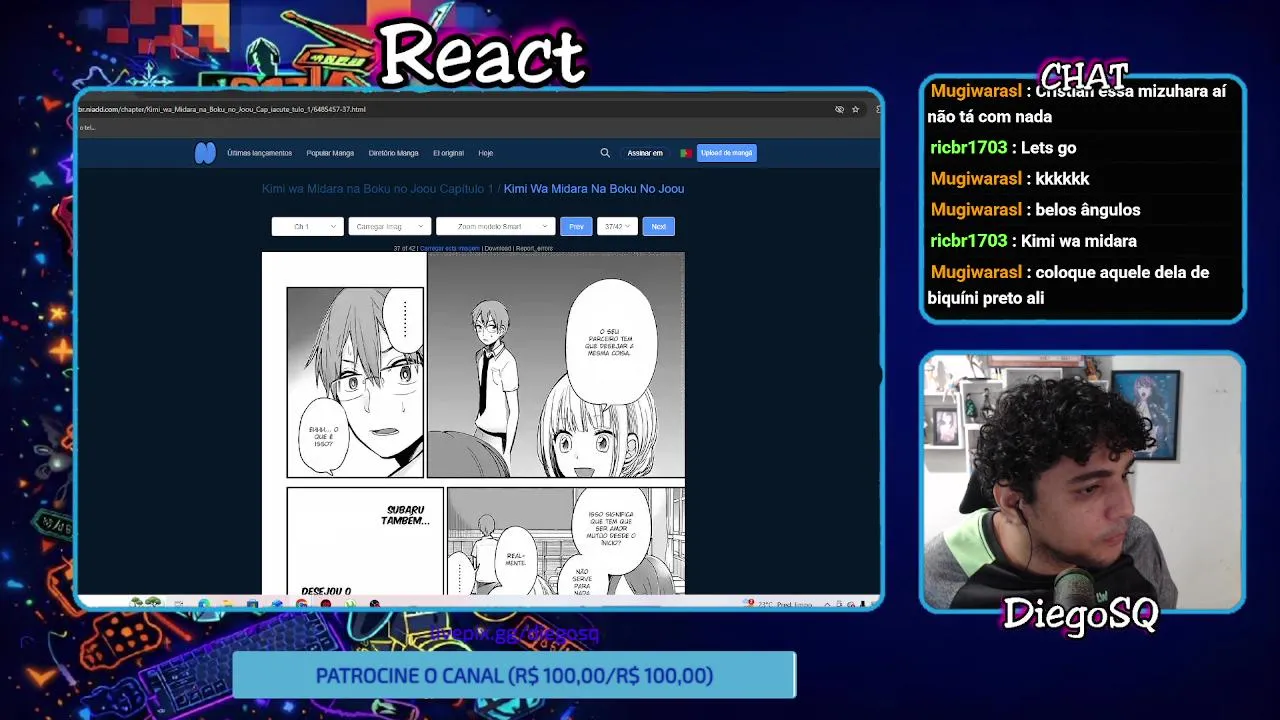The image size is (1280, 720).
Task: Open the El original menu item
Action: (448, 153)
